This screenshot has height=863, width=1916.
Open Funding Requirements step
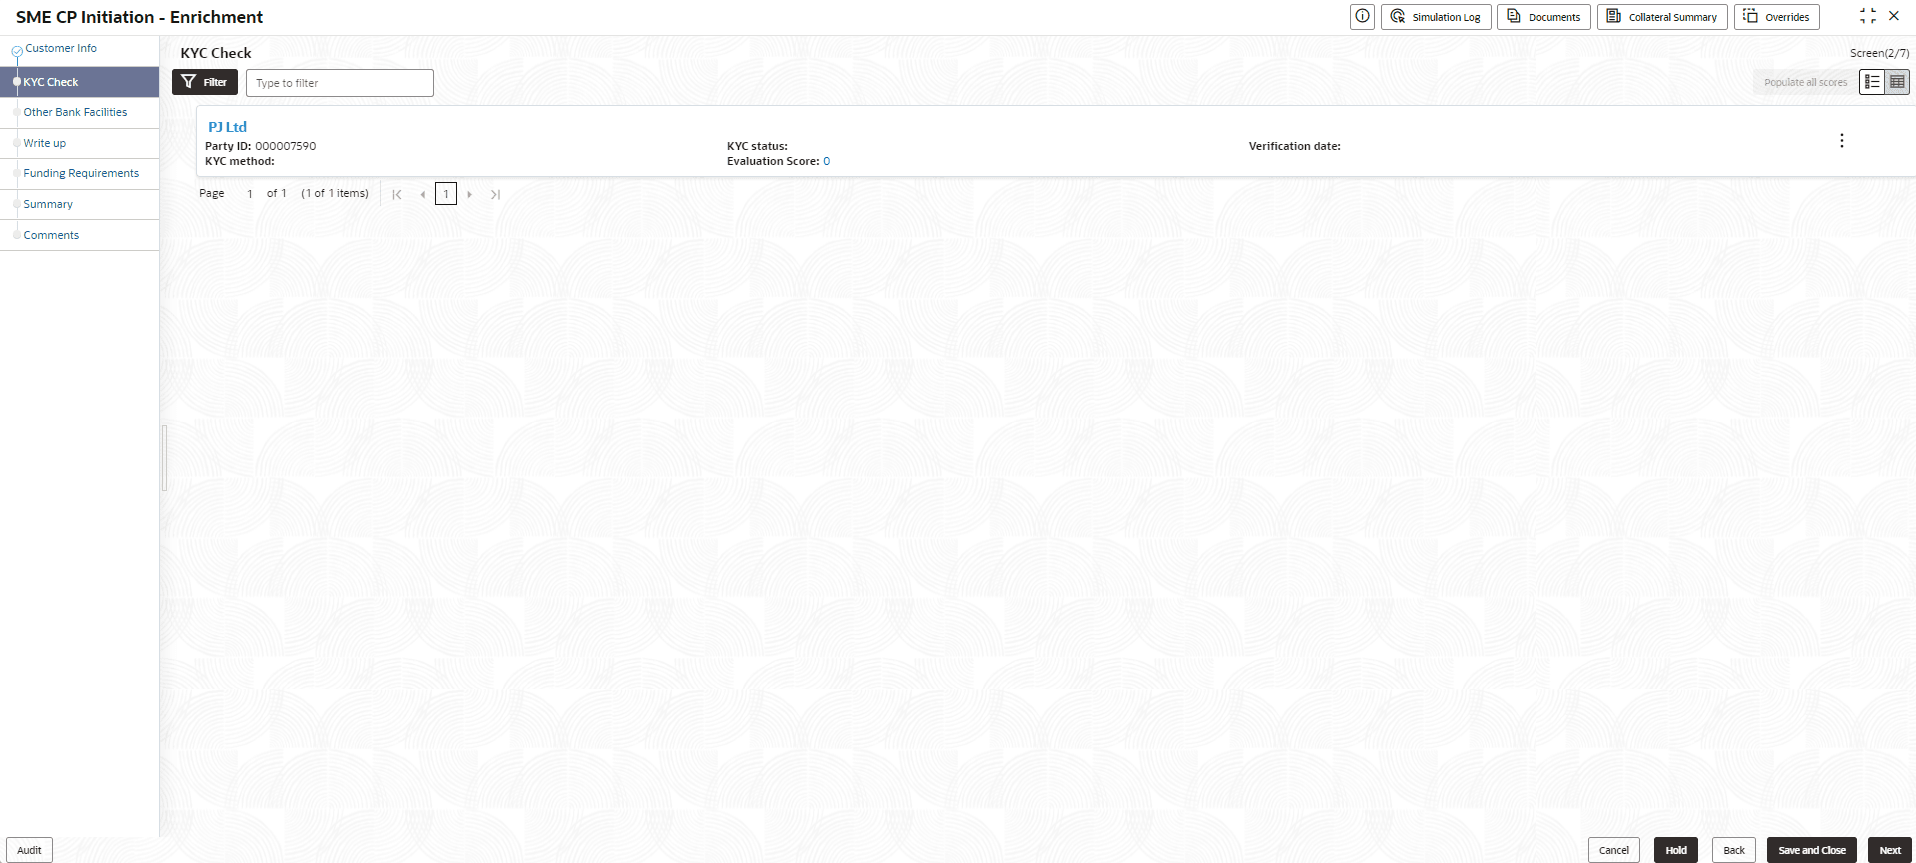[81, 173]
